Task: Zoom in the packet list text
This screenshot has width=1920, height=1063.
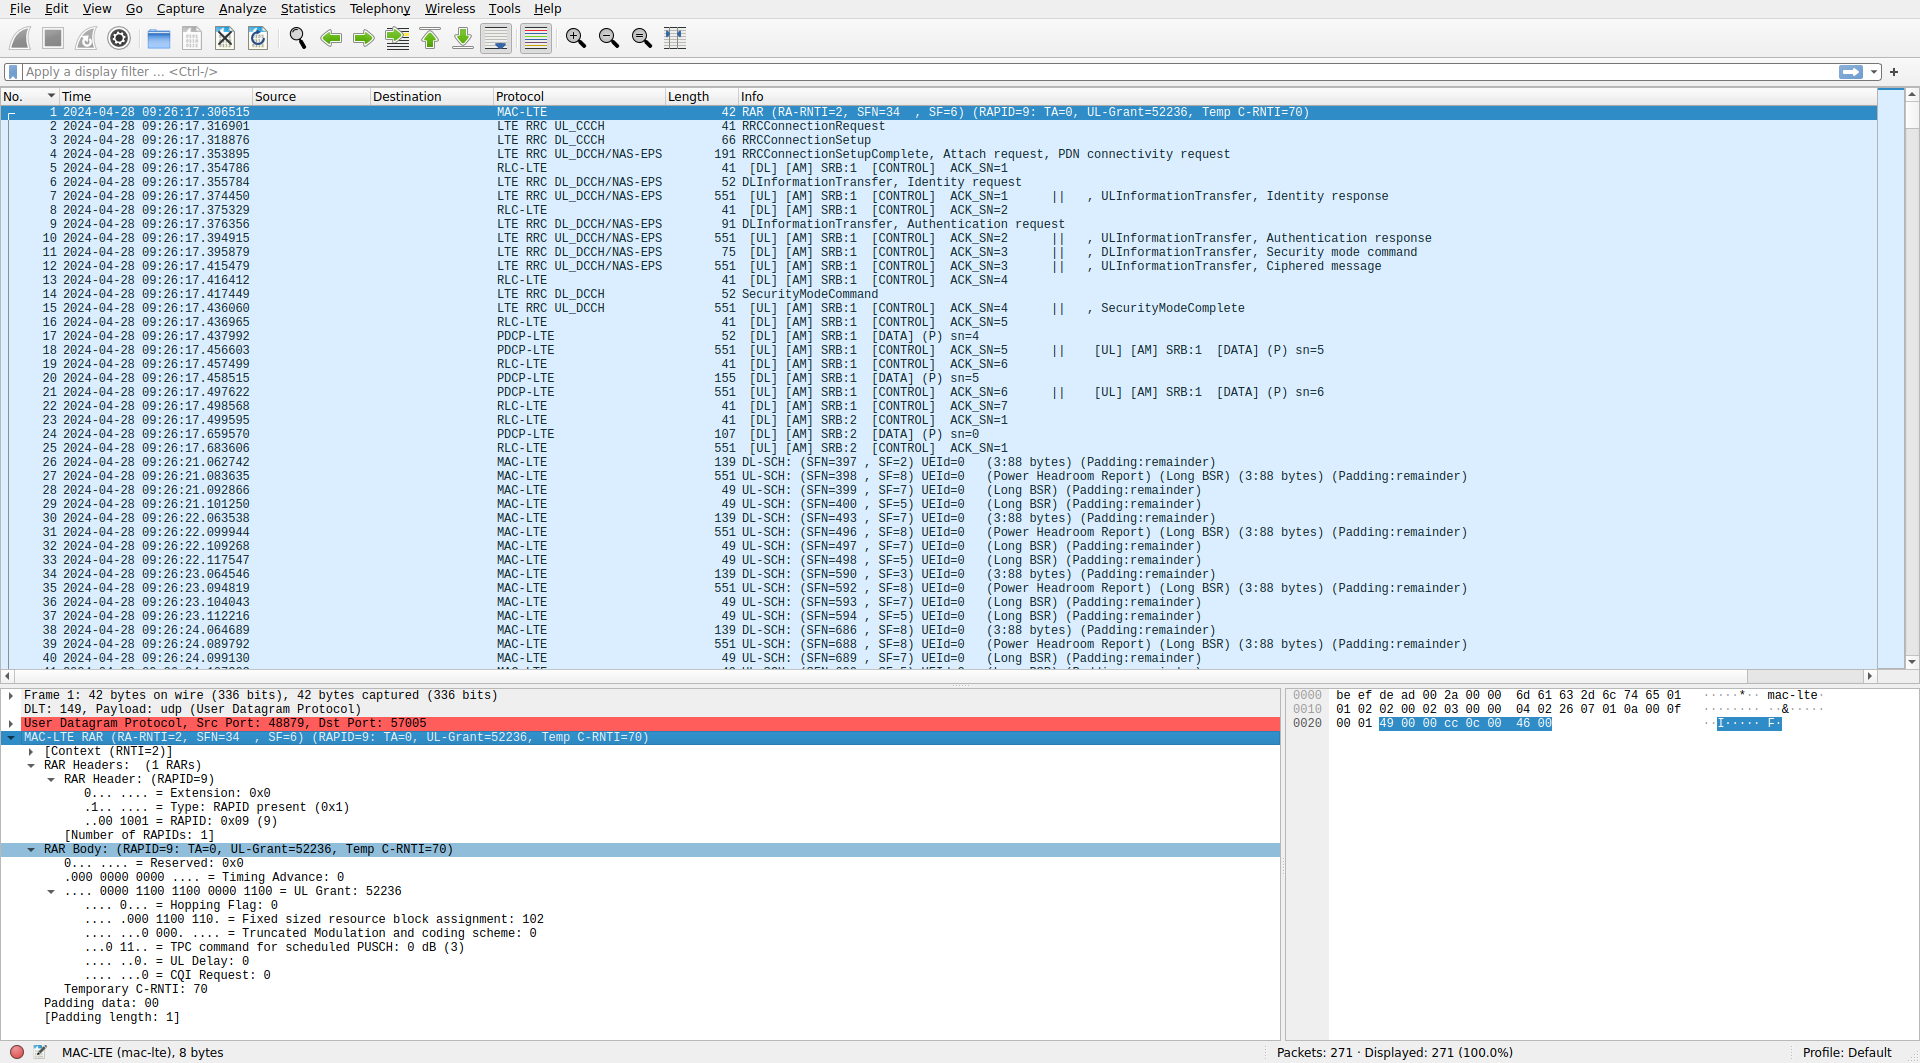Action: click(x=576, y=38)
